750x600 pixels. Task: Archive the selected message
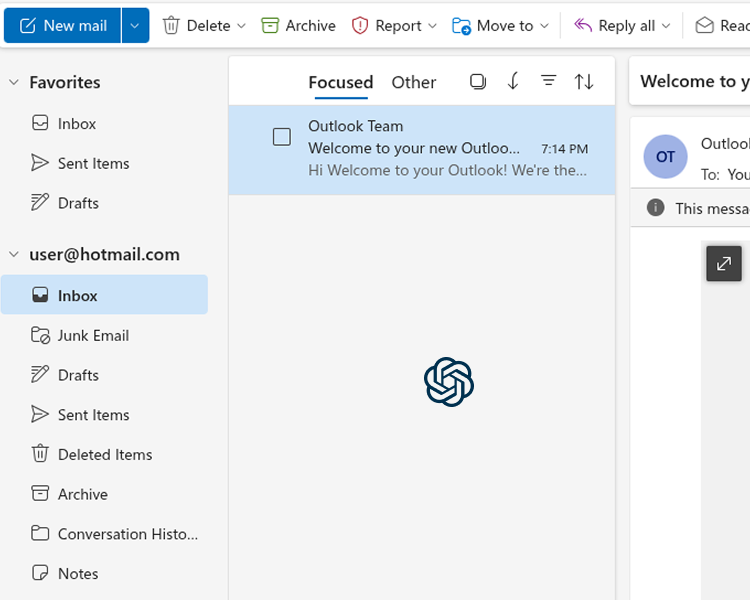click(x=298, y=26)
